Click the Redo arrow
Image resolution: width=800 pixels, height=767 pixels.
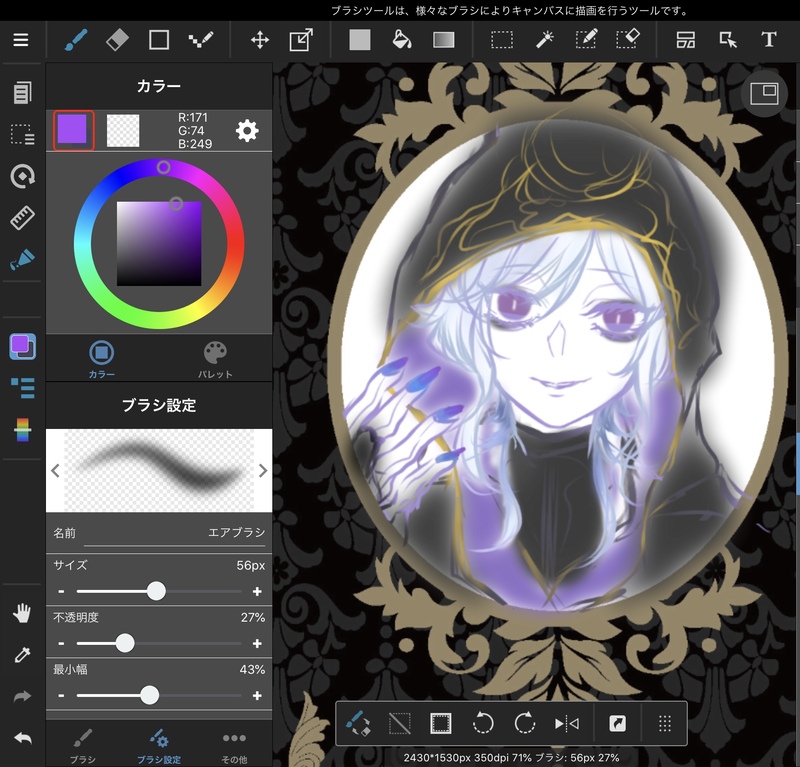[x=22, y=696]
